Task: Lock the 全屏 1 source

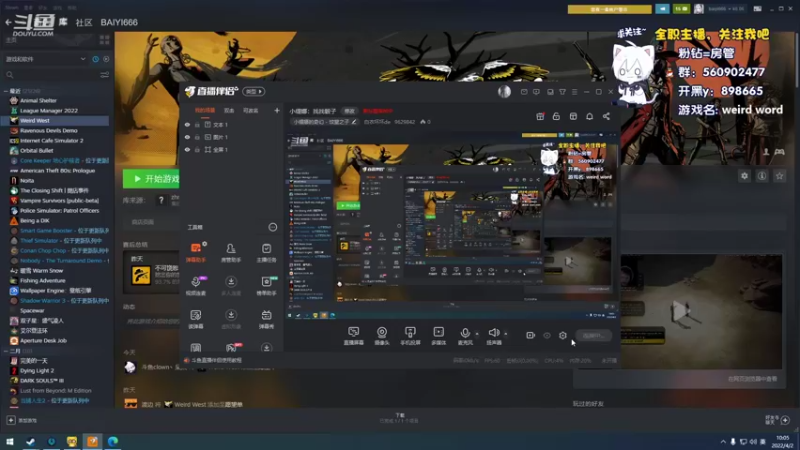Action: [x=197, y=149]
